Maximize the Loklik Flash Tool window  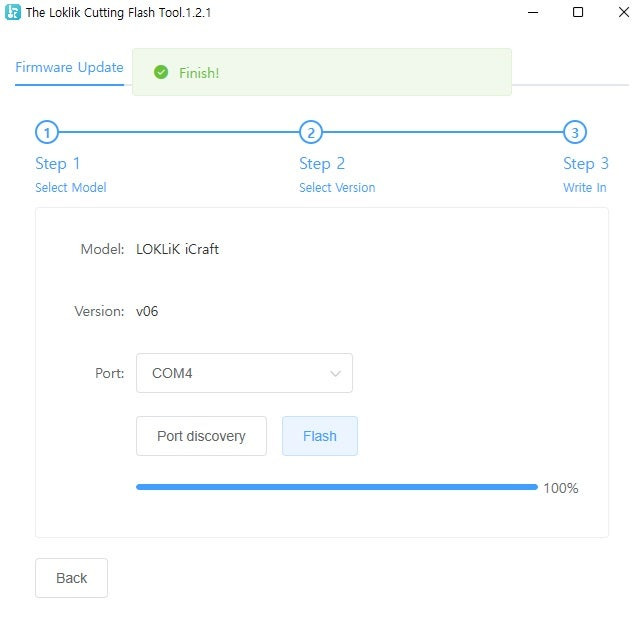pyautogui.click(x=578, y=12)
